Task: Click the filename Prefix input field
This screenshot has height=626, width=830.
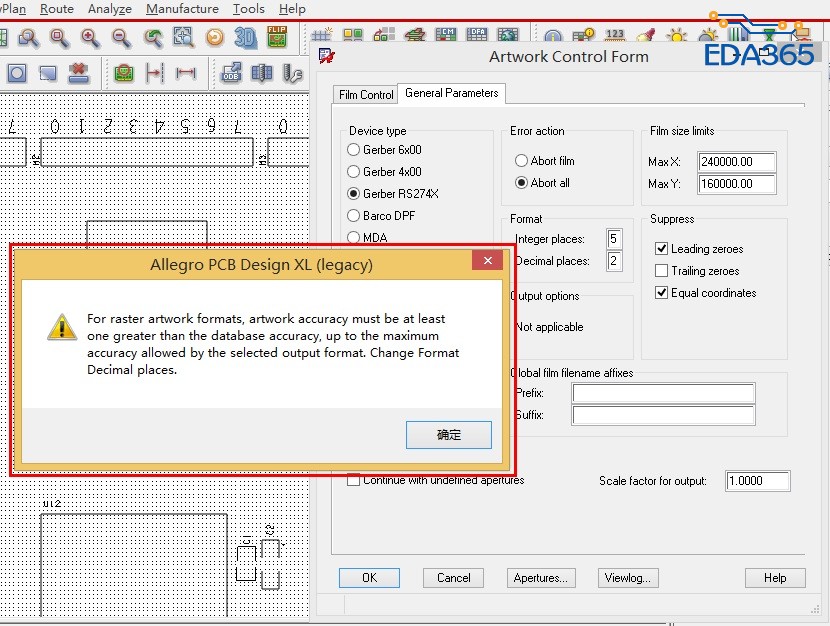Action: pos(663,393)
